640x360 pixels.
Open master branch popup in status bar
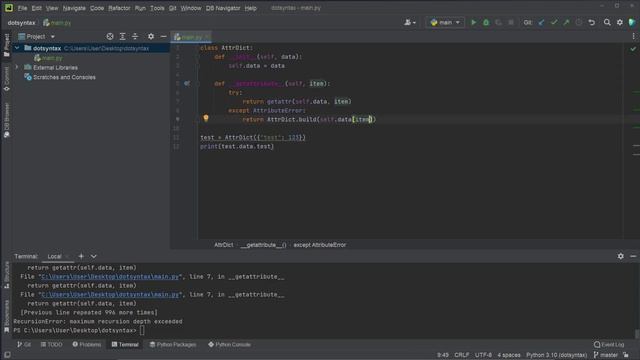click(606, 355)
